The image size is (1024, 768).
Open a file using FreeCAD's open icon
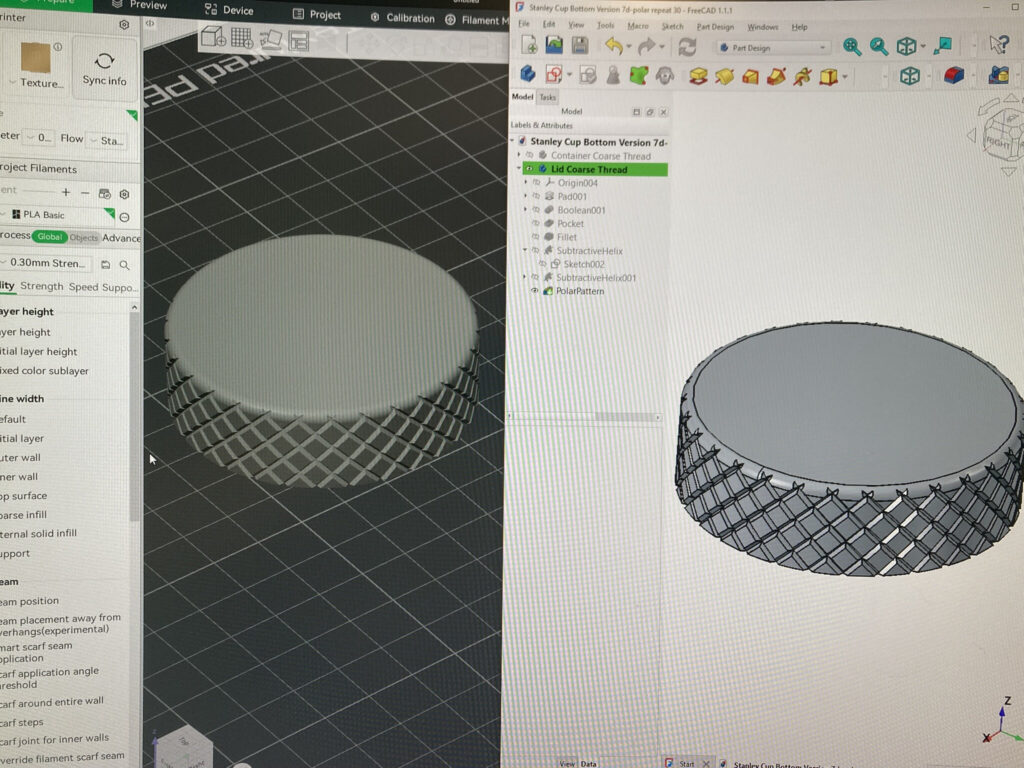[554, 45]
